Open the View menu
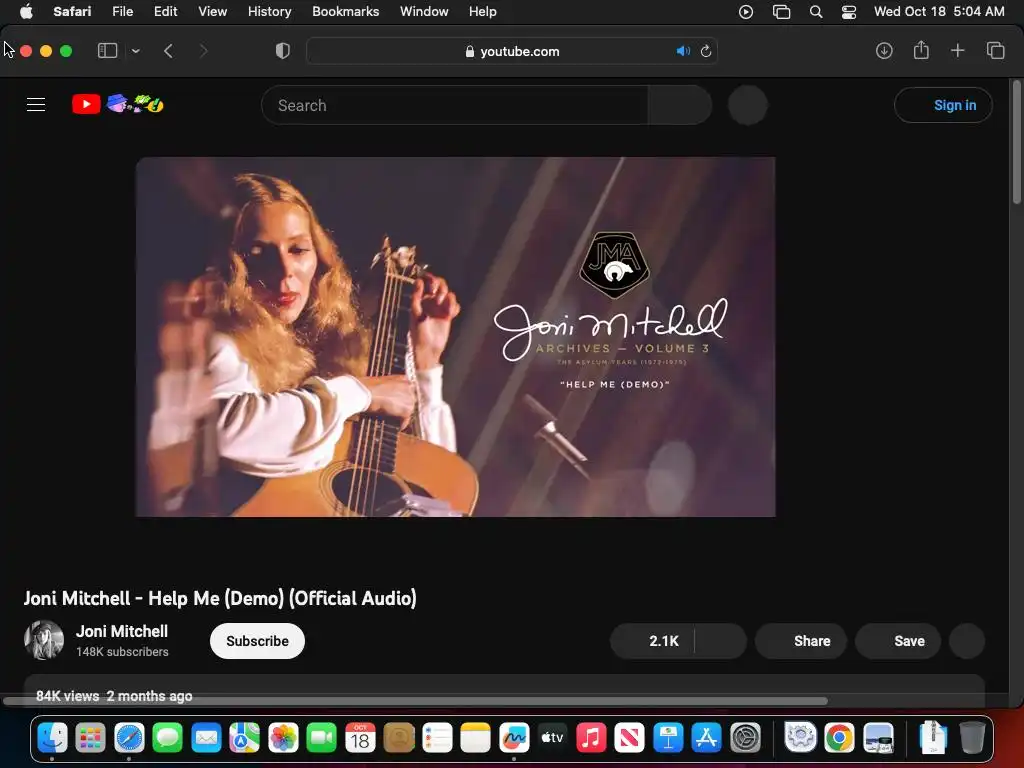Screen dimensions: 1024x768 coord(212,12)
